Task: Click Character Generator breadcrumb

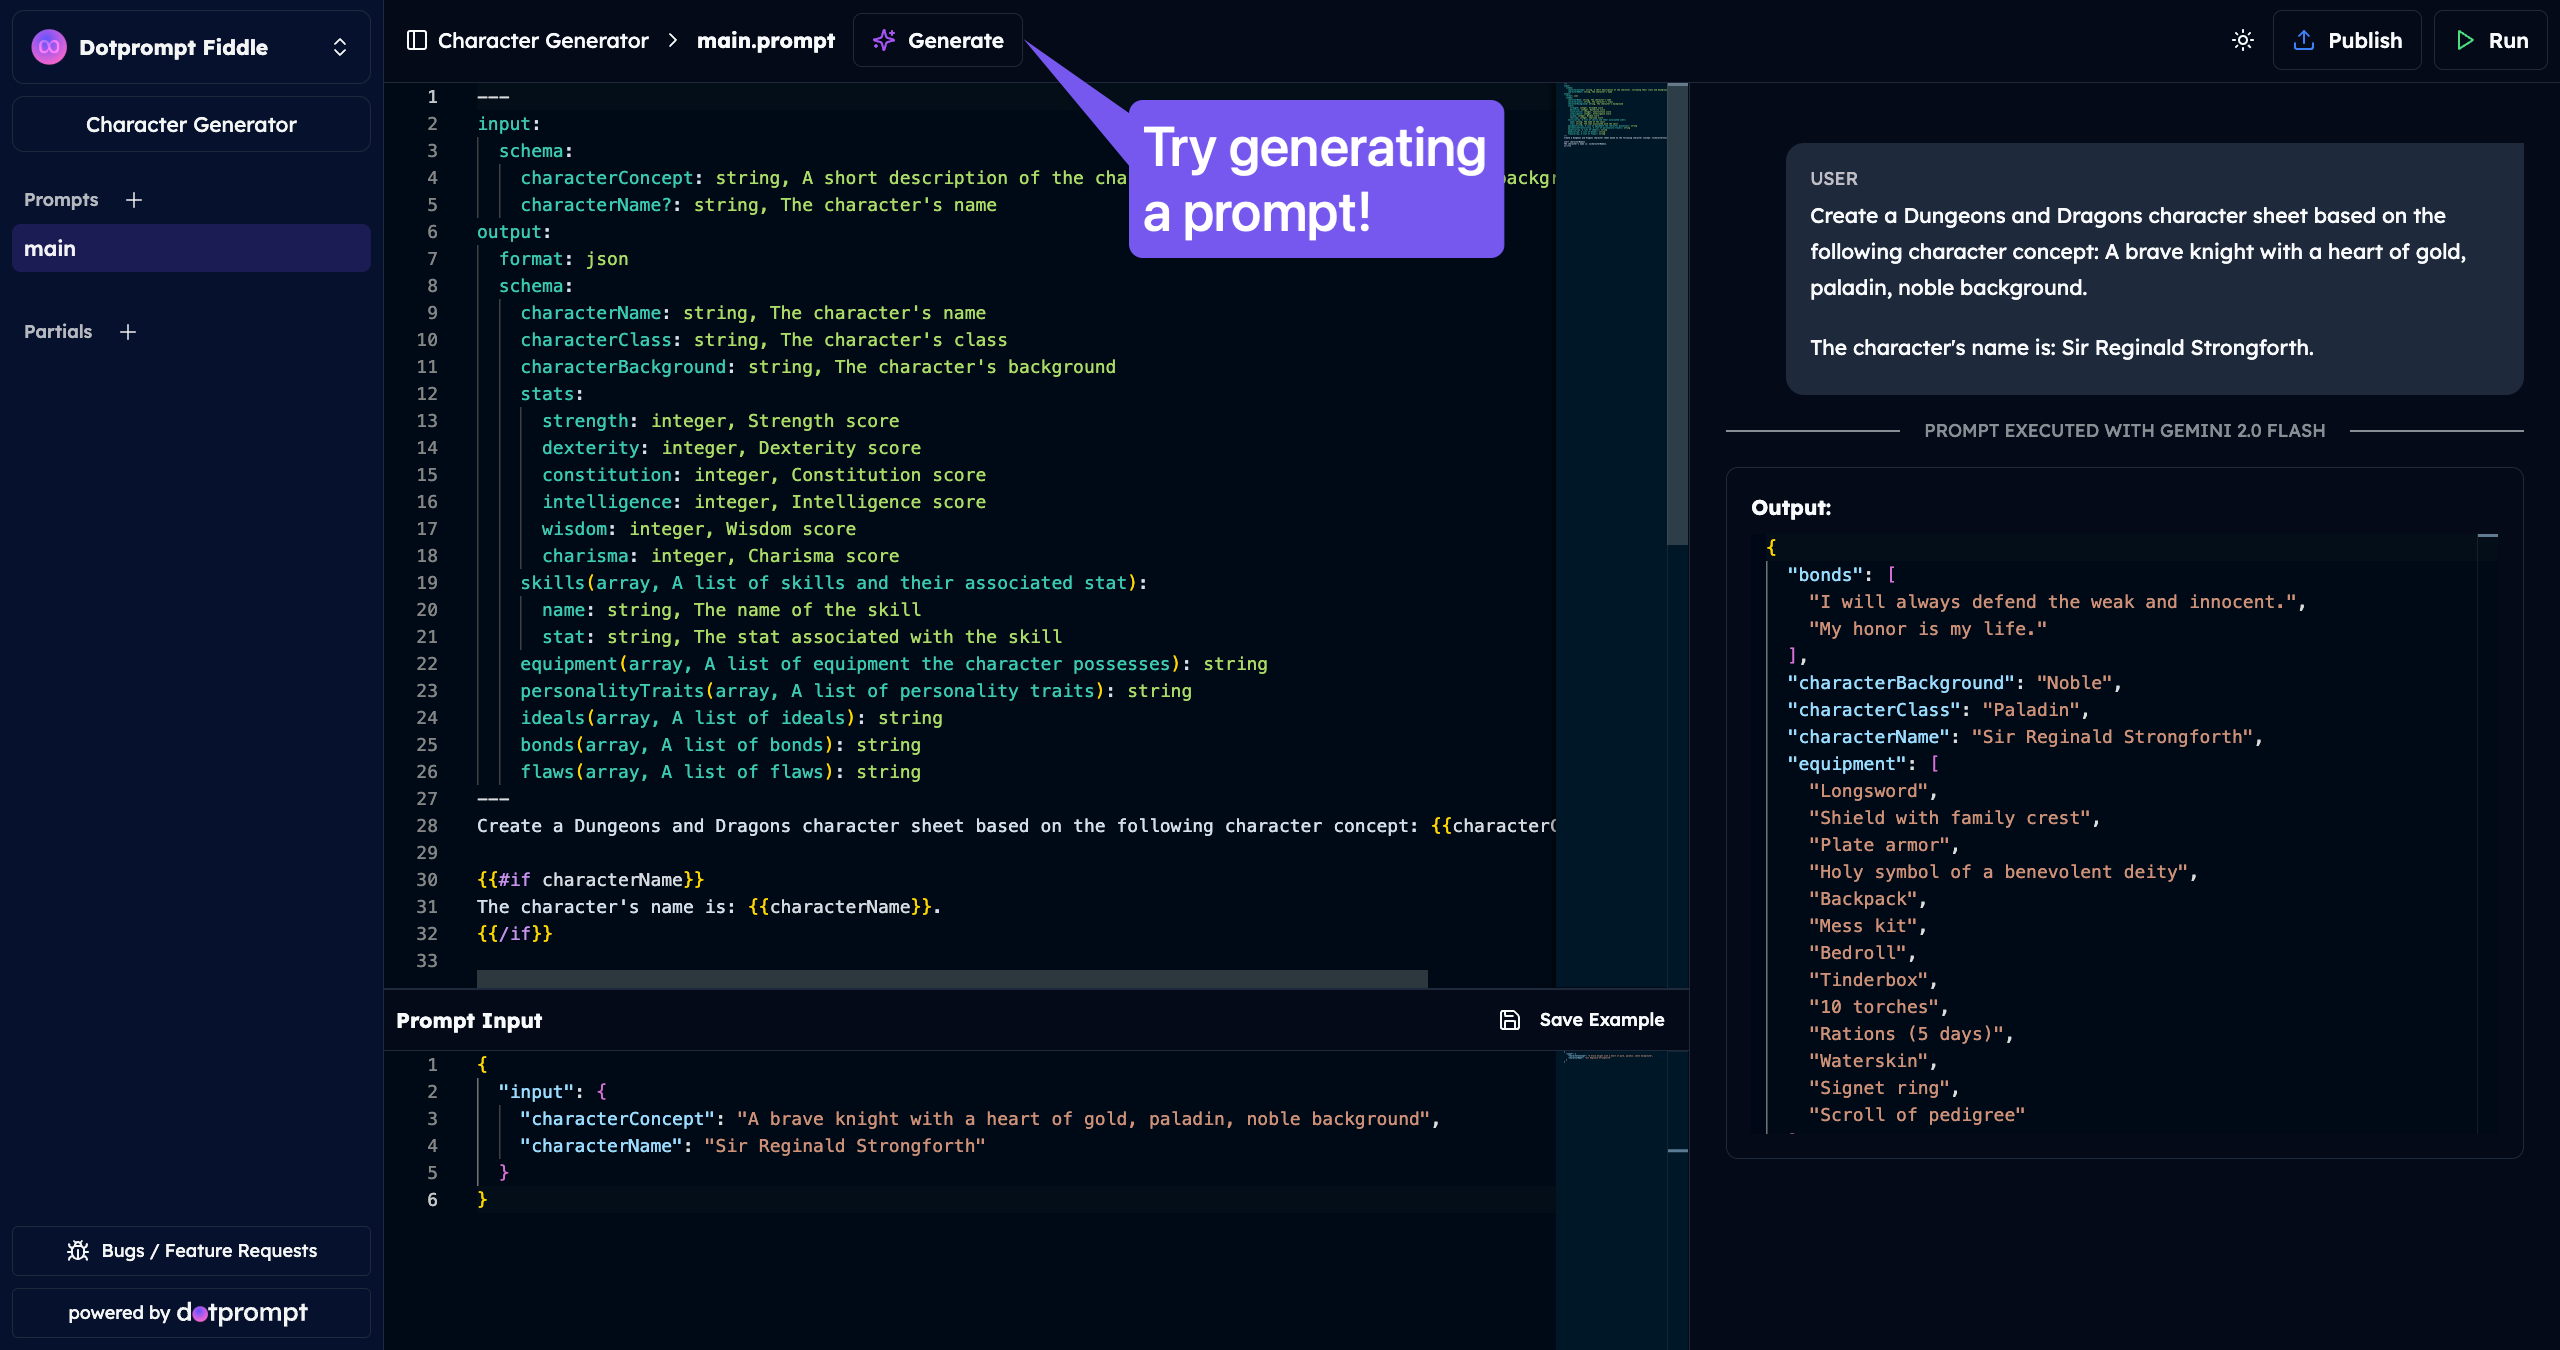Action: pyautogui.click(x=543, y=40)
